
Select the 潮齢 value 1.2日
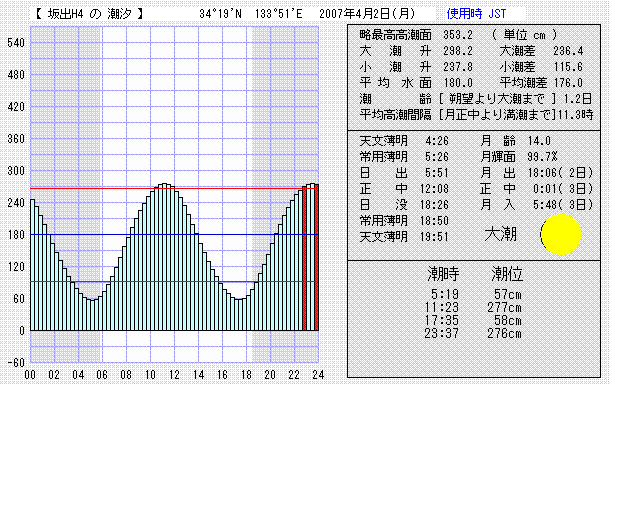(x=578, y=99)
